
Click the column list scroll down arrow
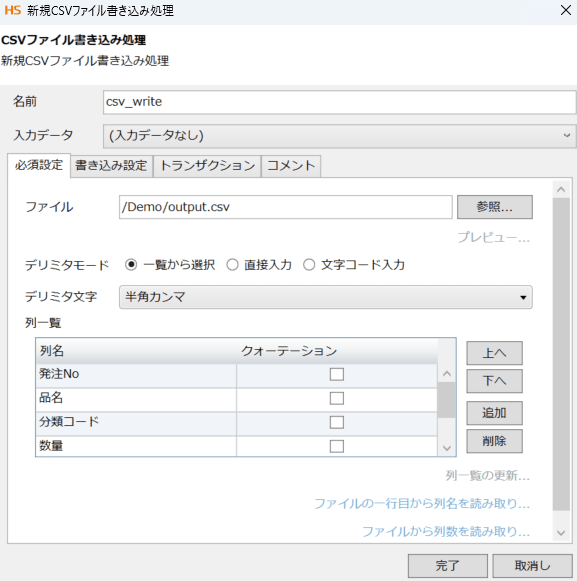[x=447, y=448]
